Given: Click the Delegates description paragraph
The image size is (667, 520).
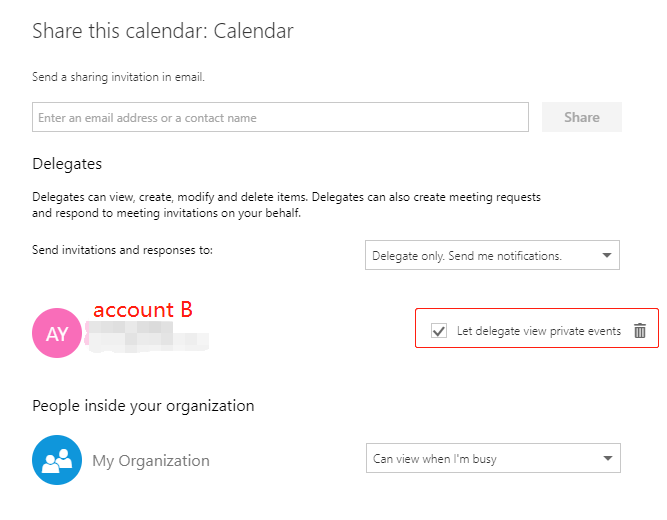Looking at the screenshot, I should [x=286, y=205].
